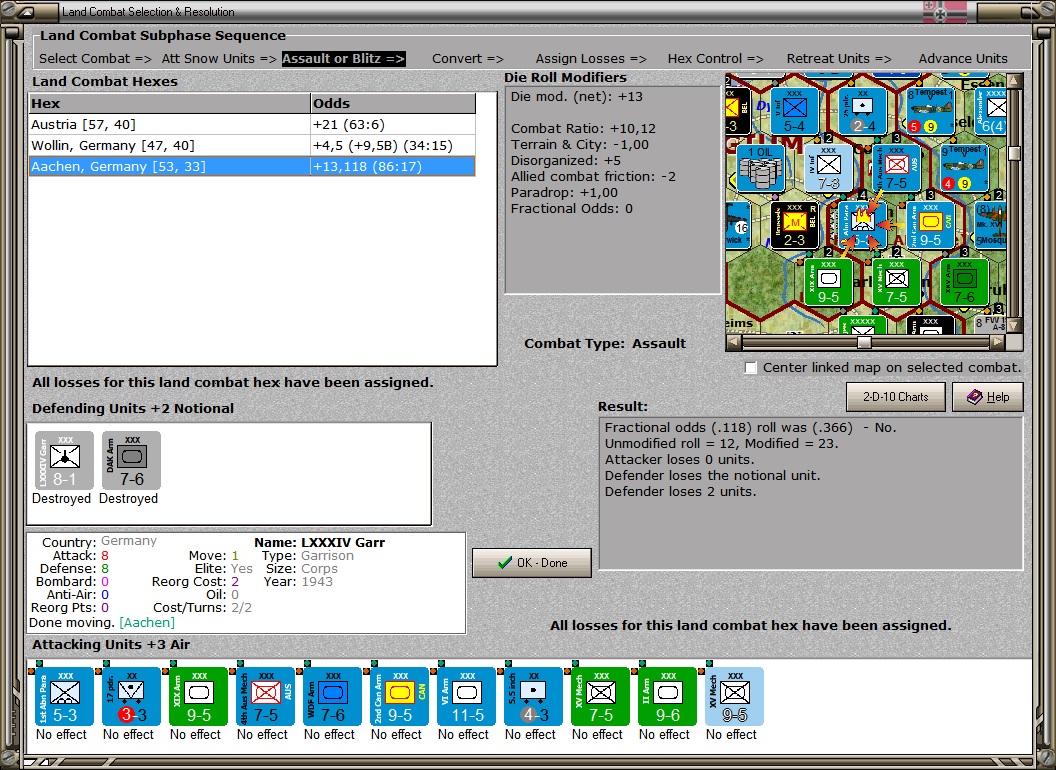Click the map scroll up arrow
This screenshot has height=770, width=1056.
pyautogui.click(x=1014, y=80)
